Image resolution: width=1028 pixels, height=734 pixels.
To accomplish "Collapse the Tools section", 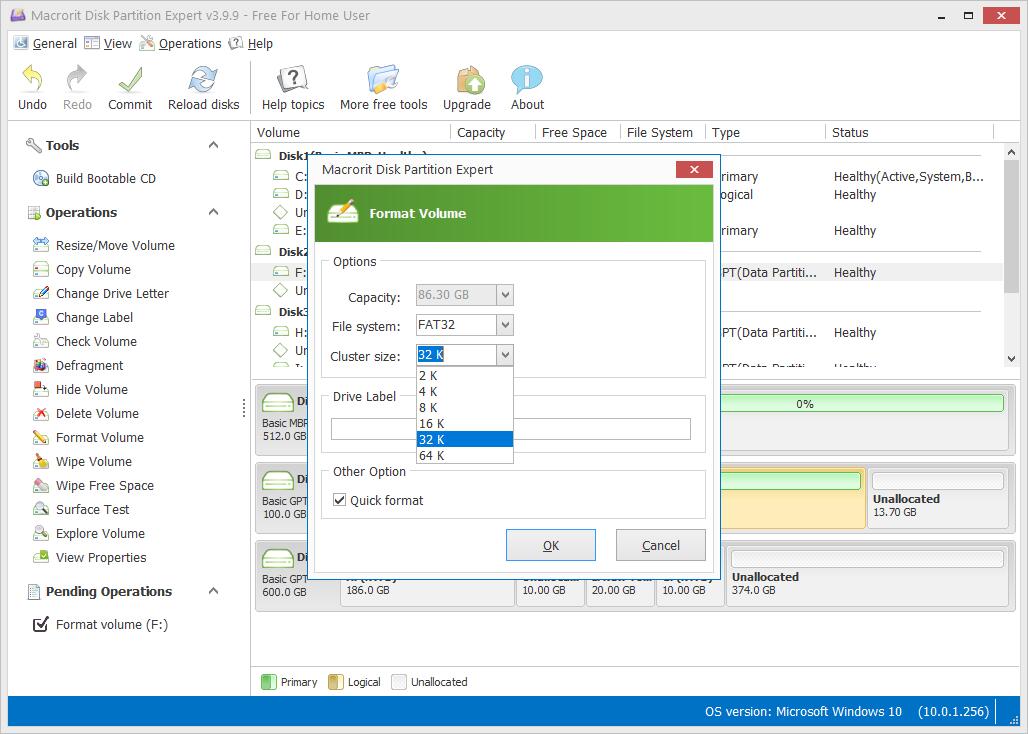I will (x=213, y=145).
